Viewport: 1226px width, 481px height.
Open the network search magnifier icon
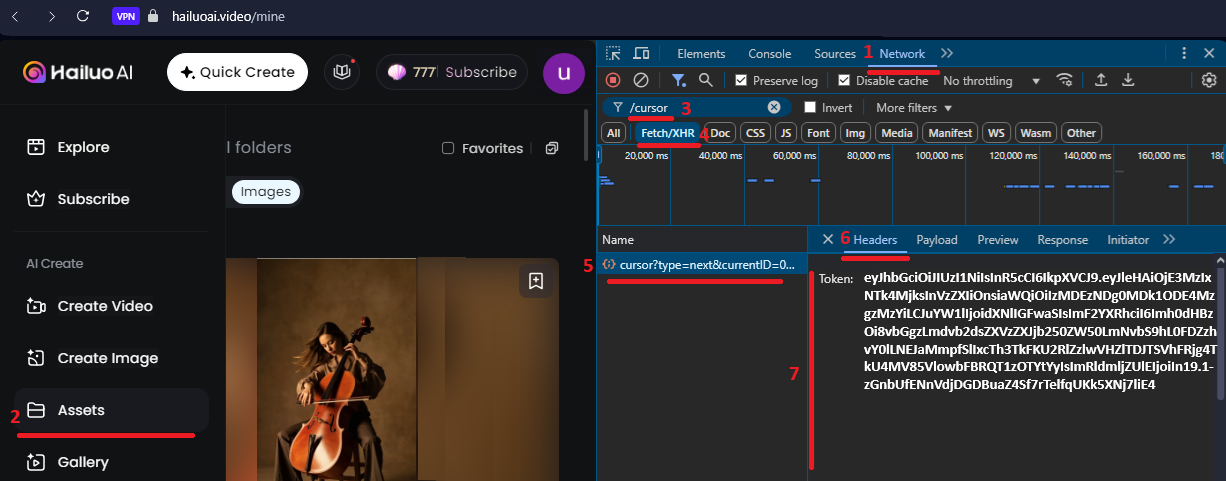pos(706,80)
